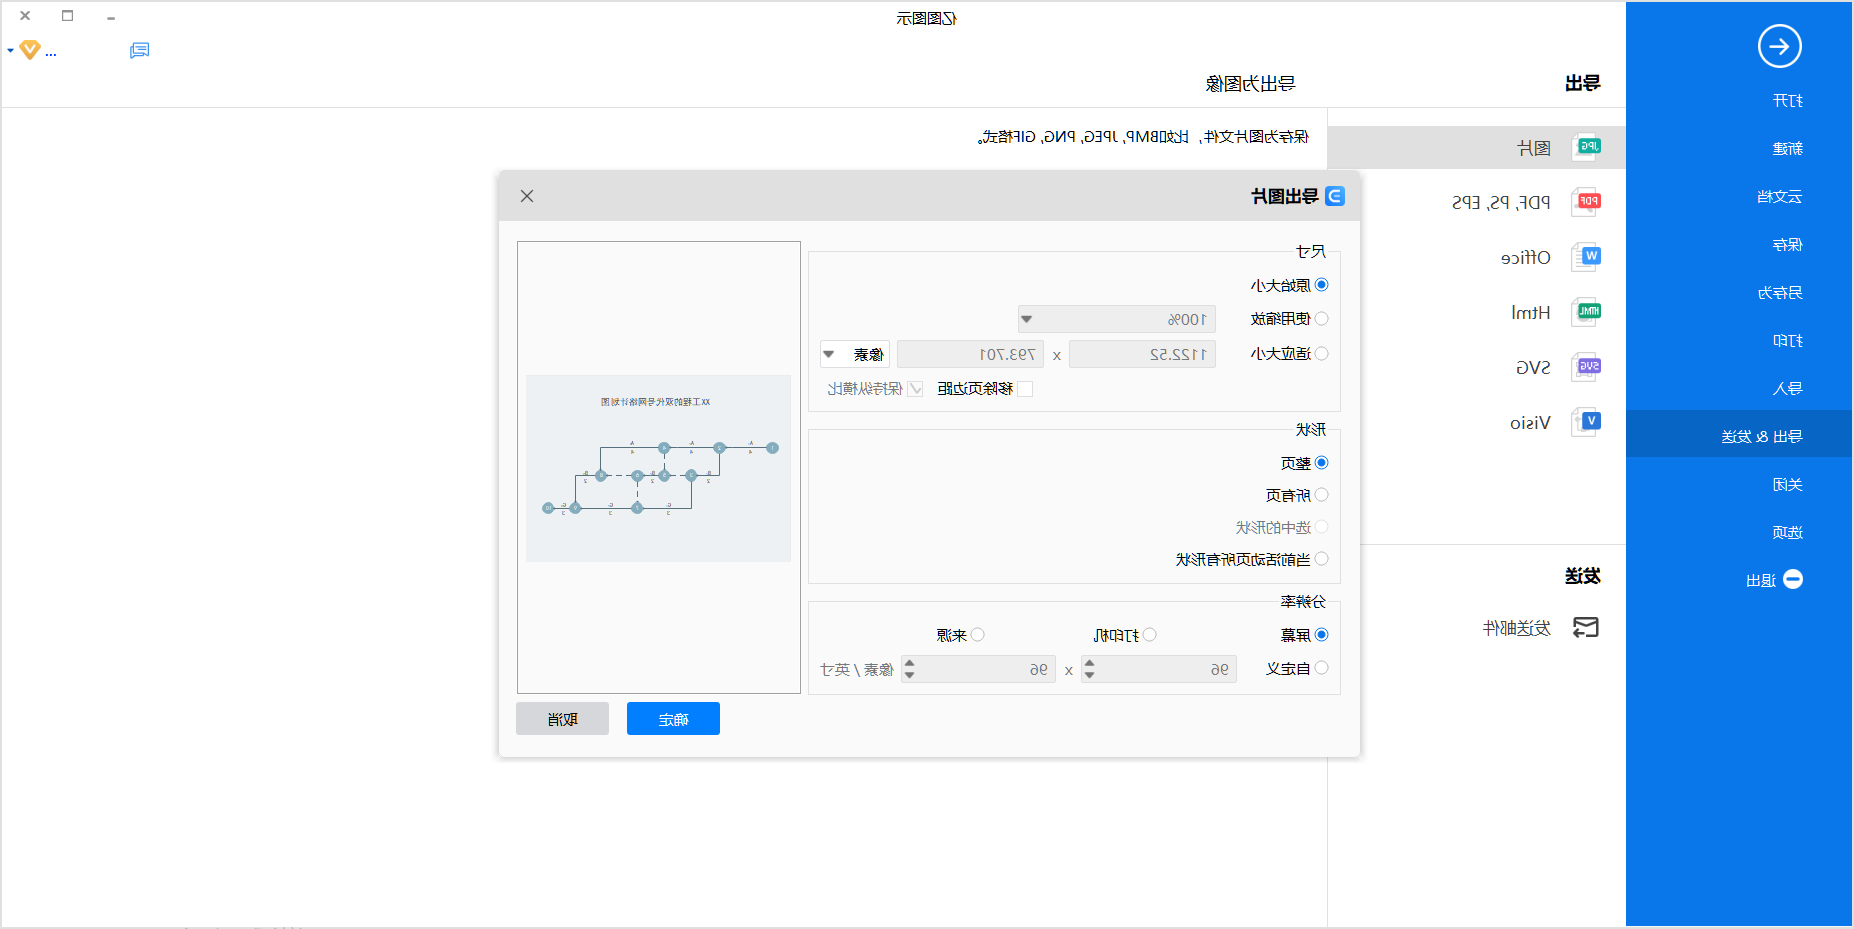Click 导入 in the sidebar
Image resolution: width=1854 pixels, height=929 pixels.
coord(1787,389)
